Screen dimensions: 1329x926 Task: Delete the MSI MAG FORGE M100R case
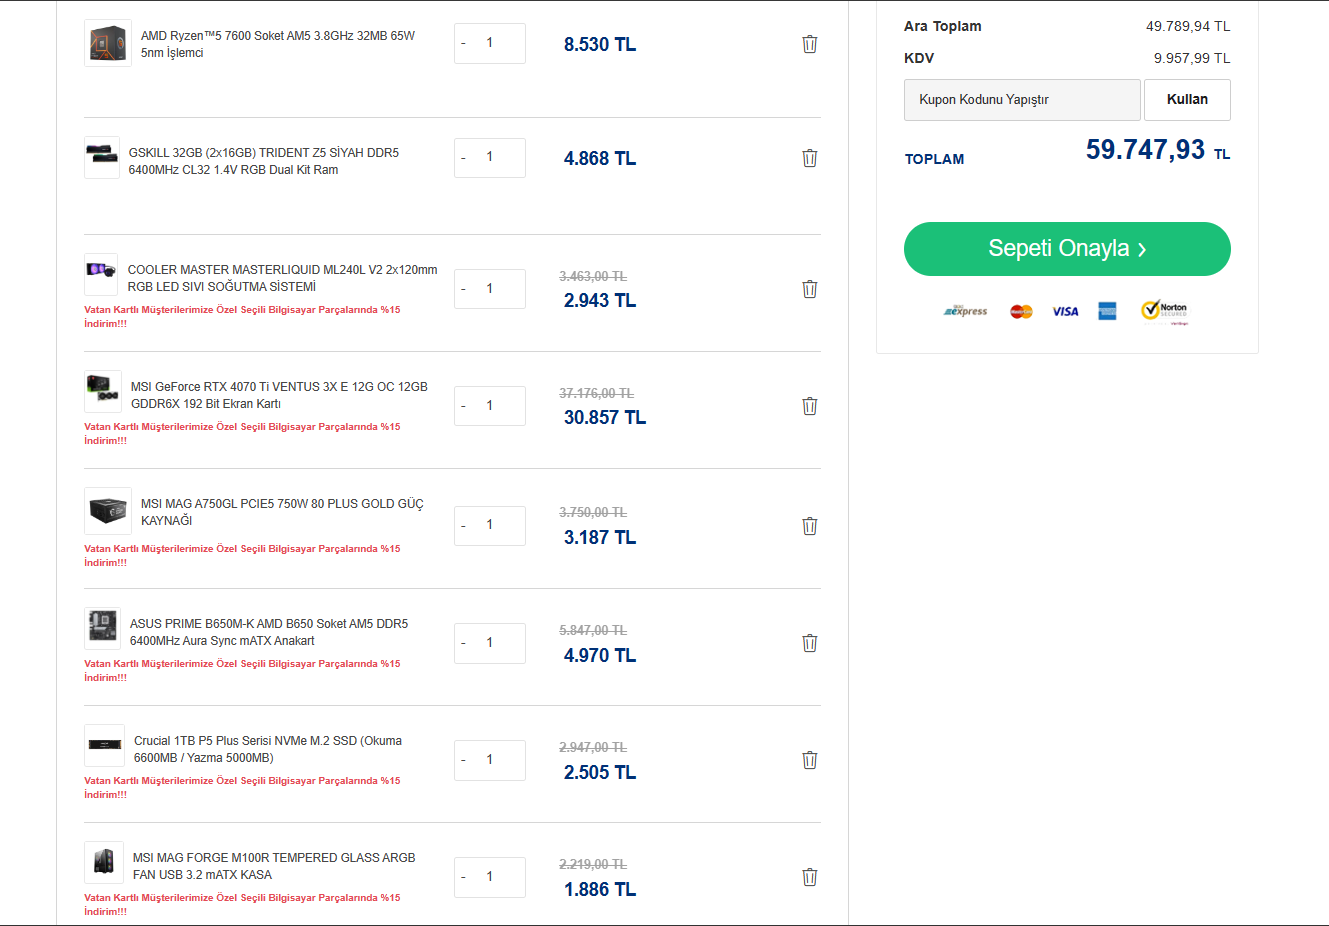[810, 877]
